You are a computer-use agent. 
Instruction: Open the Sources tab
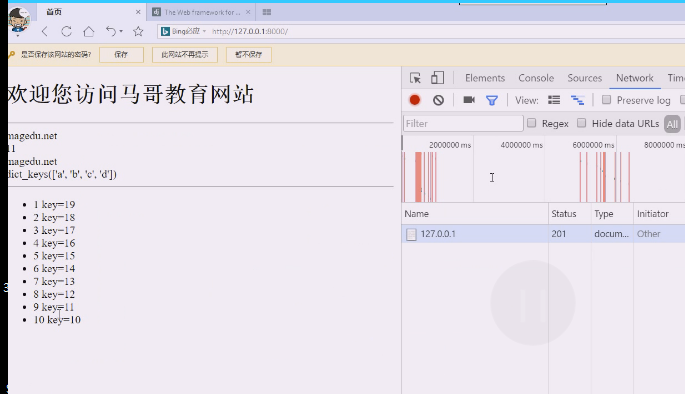[585, 78]
